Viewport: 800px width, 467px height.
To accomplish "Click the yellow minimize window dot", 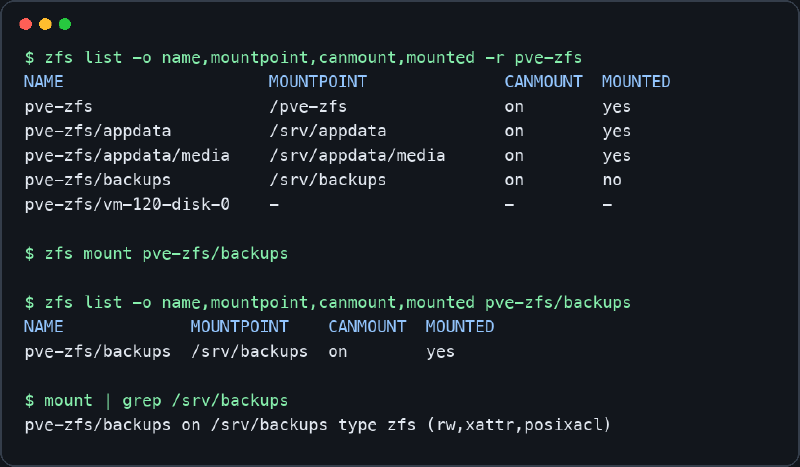I will coord(45,24).
